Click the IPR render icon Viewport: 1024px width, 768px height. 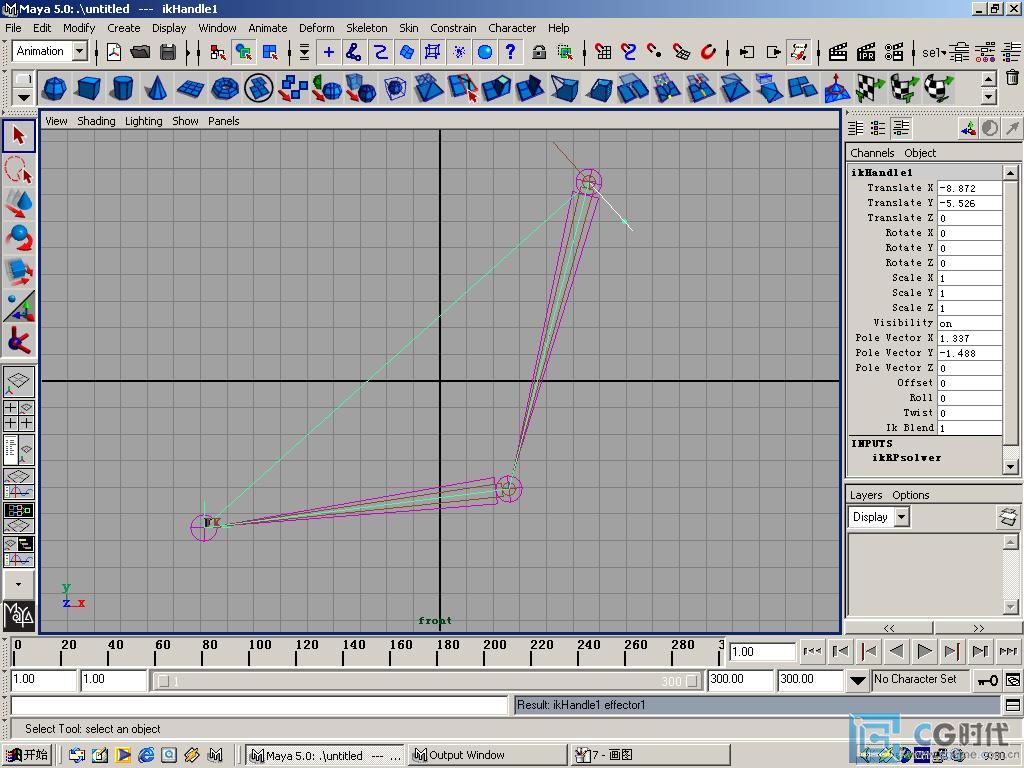866,52
